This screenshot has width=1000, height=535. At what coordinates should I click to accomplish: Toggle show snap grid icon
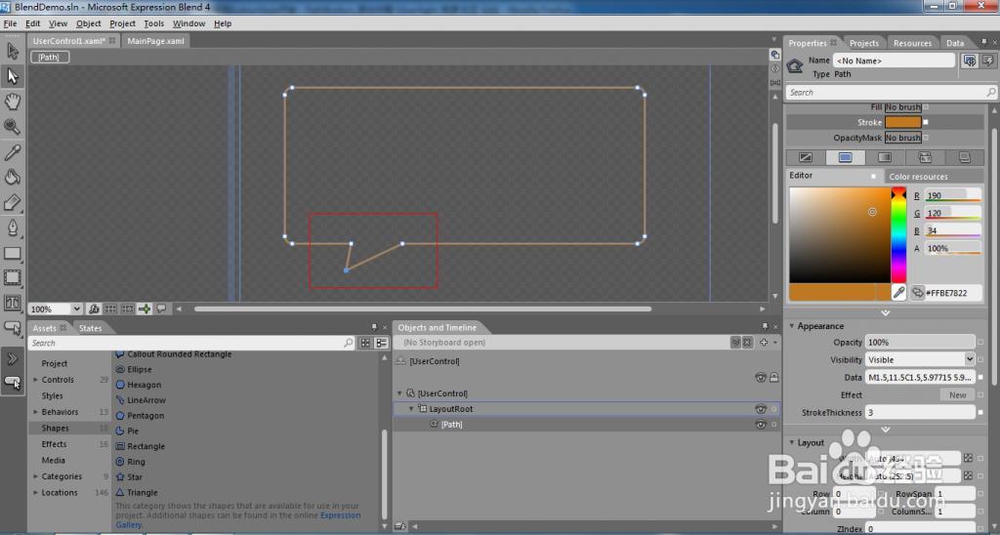(111, 309)
